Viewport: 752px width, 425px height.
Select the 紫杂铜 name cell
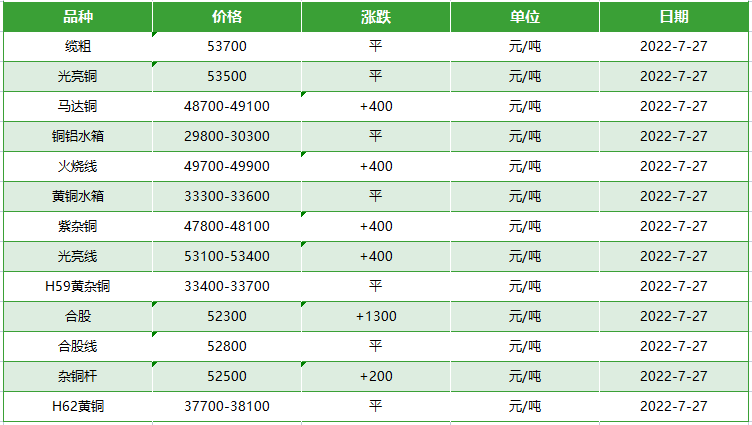[x=78, y=226]
